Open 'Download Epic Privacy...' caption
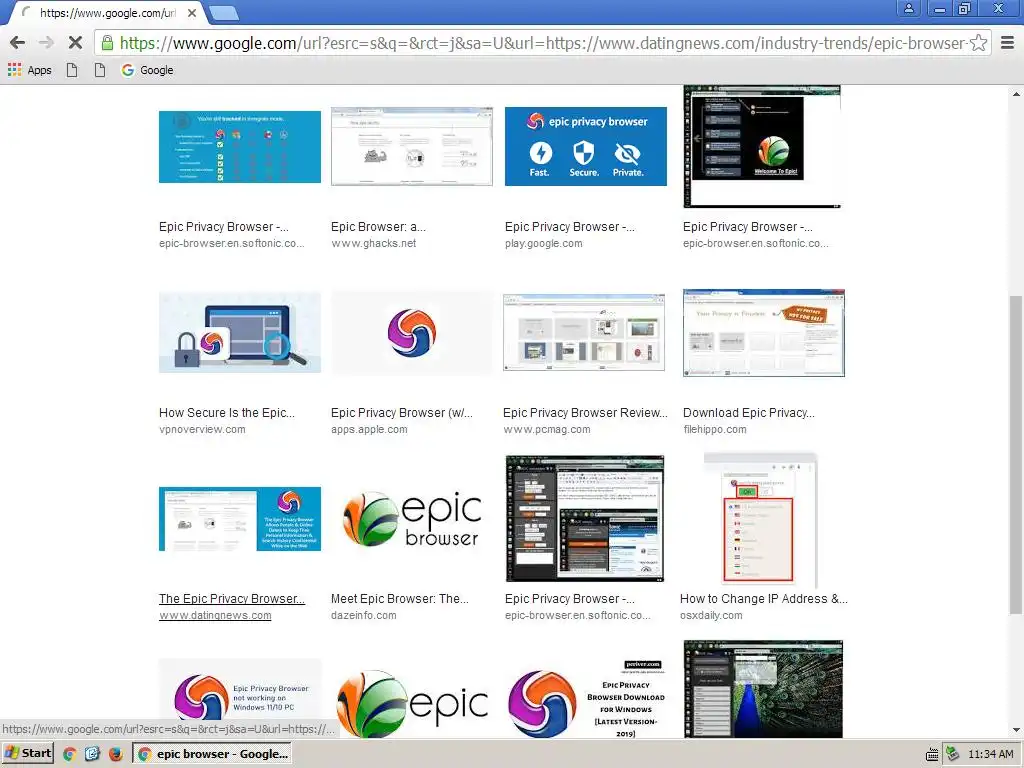Viewport: 1024px width, 768px height. click(748, 413)
